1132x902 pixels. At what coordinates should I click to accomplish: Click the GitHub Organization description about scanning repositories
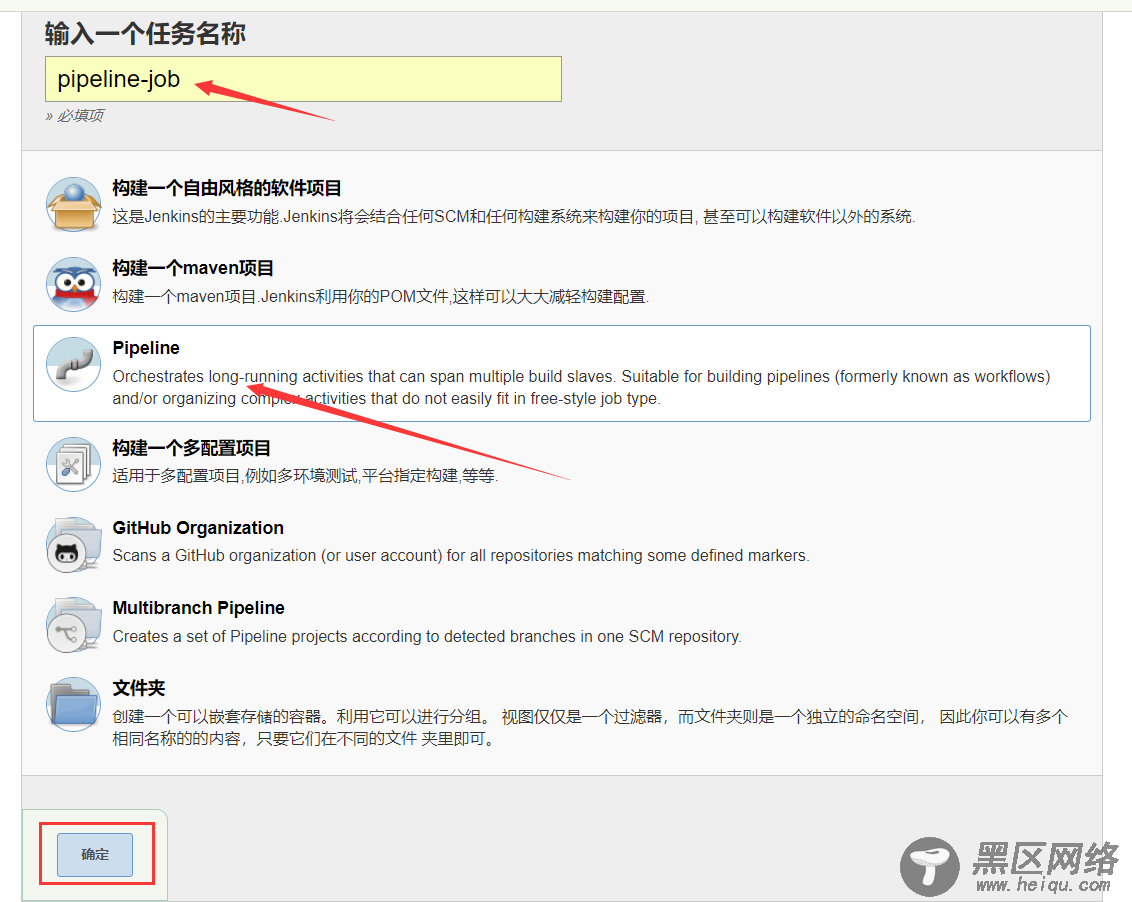(x=461, y=555)
